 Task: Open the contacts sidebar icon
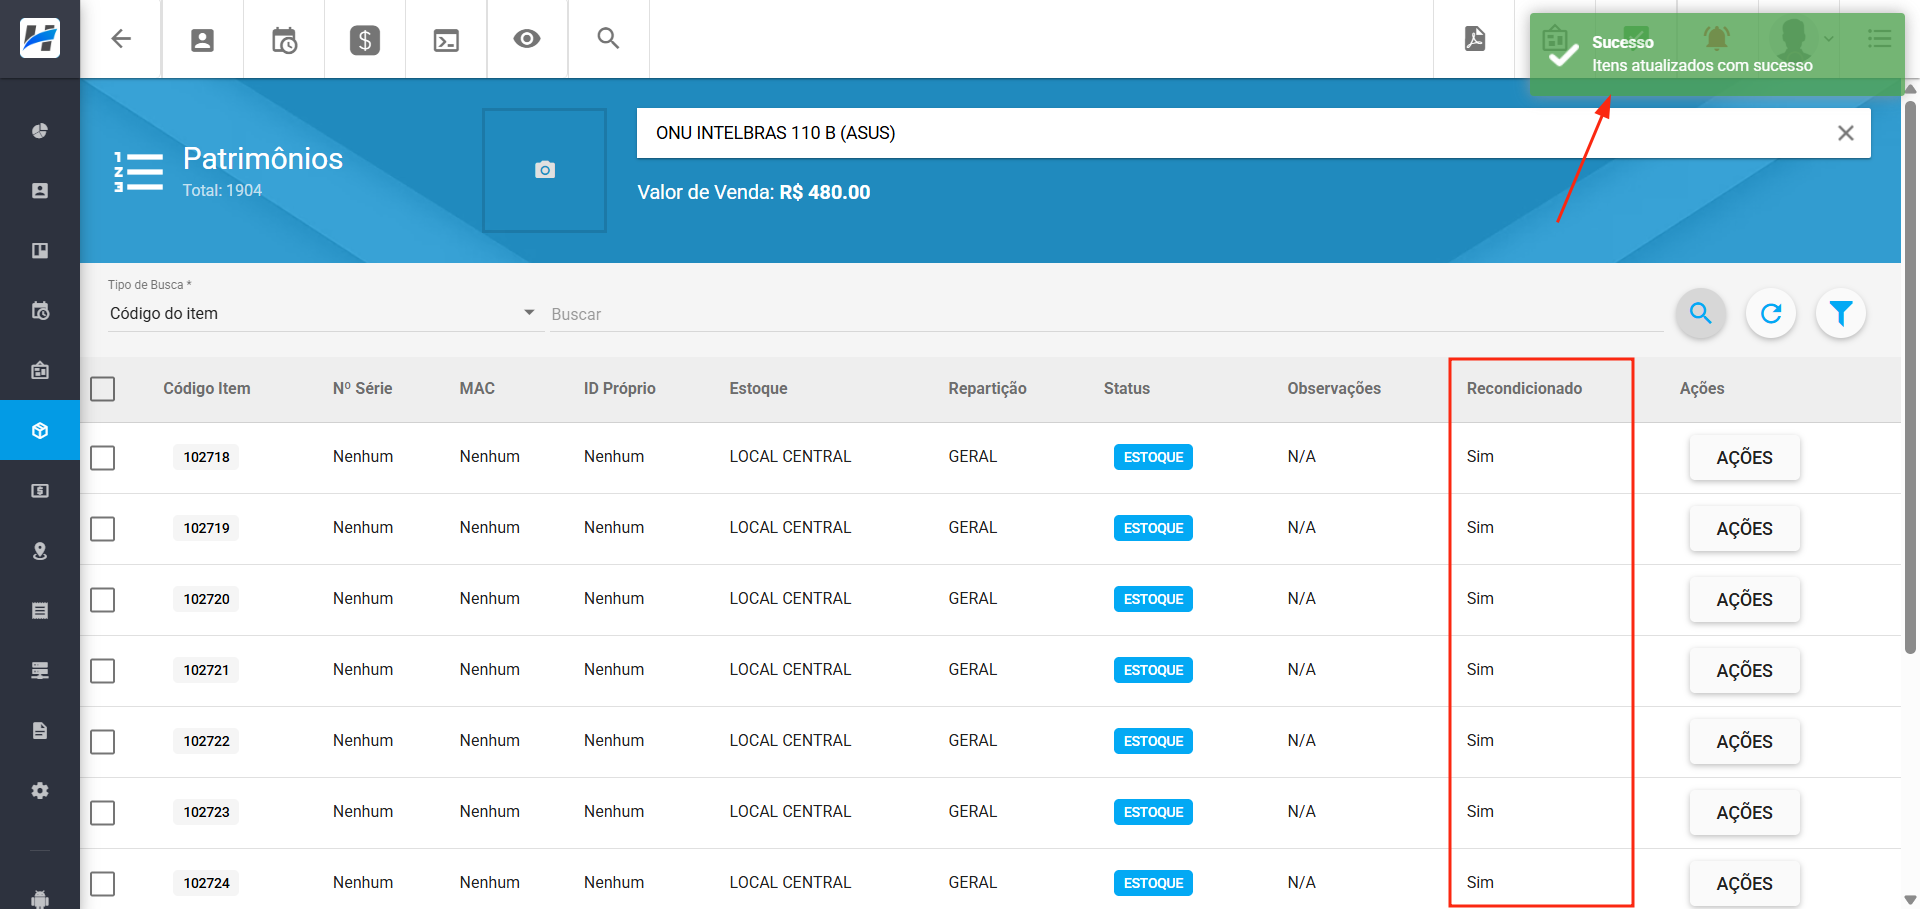(40, 191)
